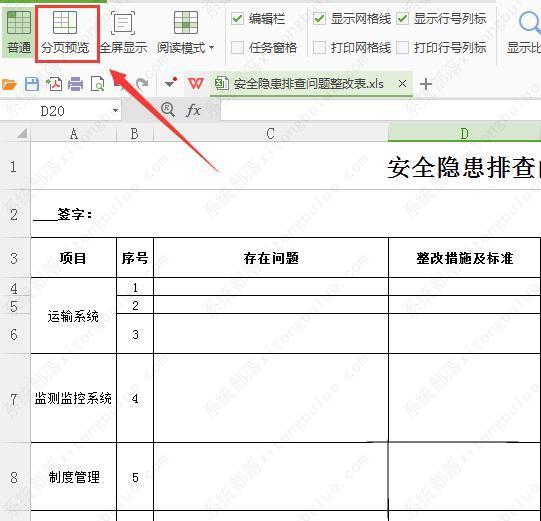Enable 打印行号列标 checkbox
541x521 pixels.
[402, 47]
